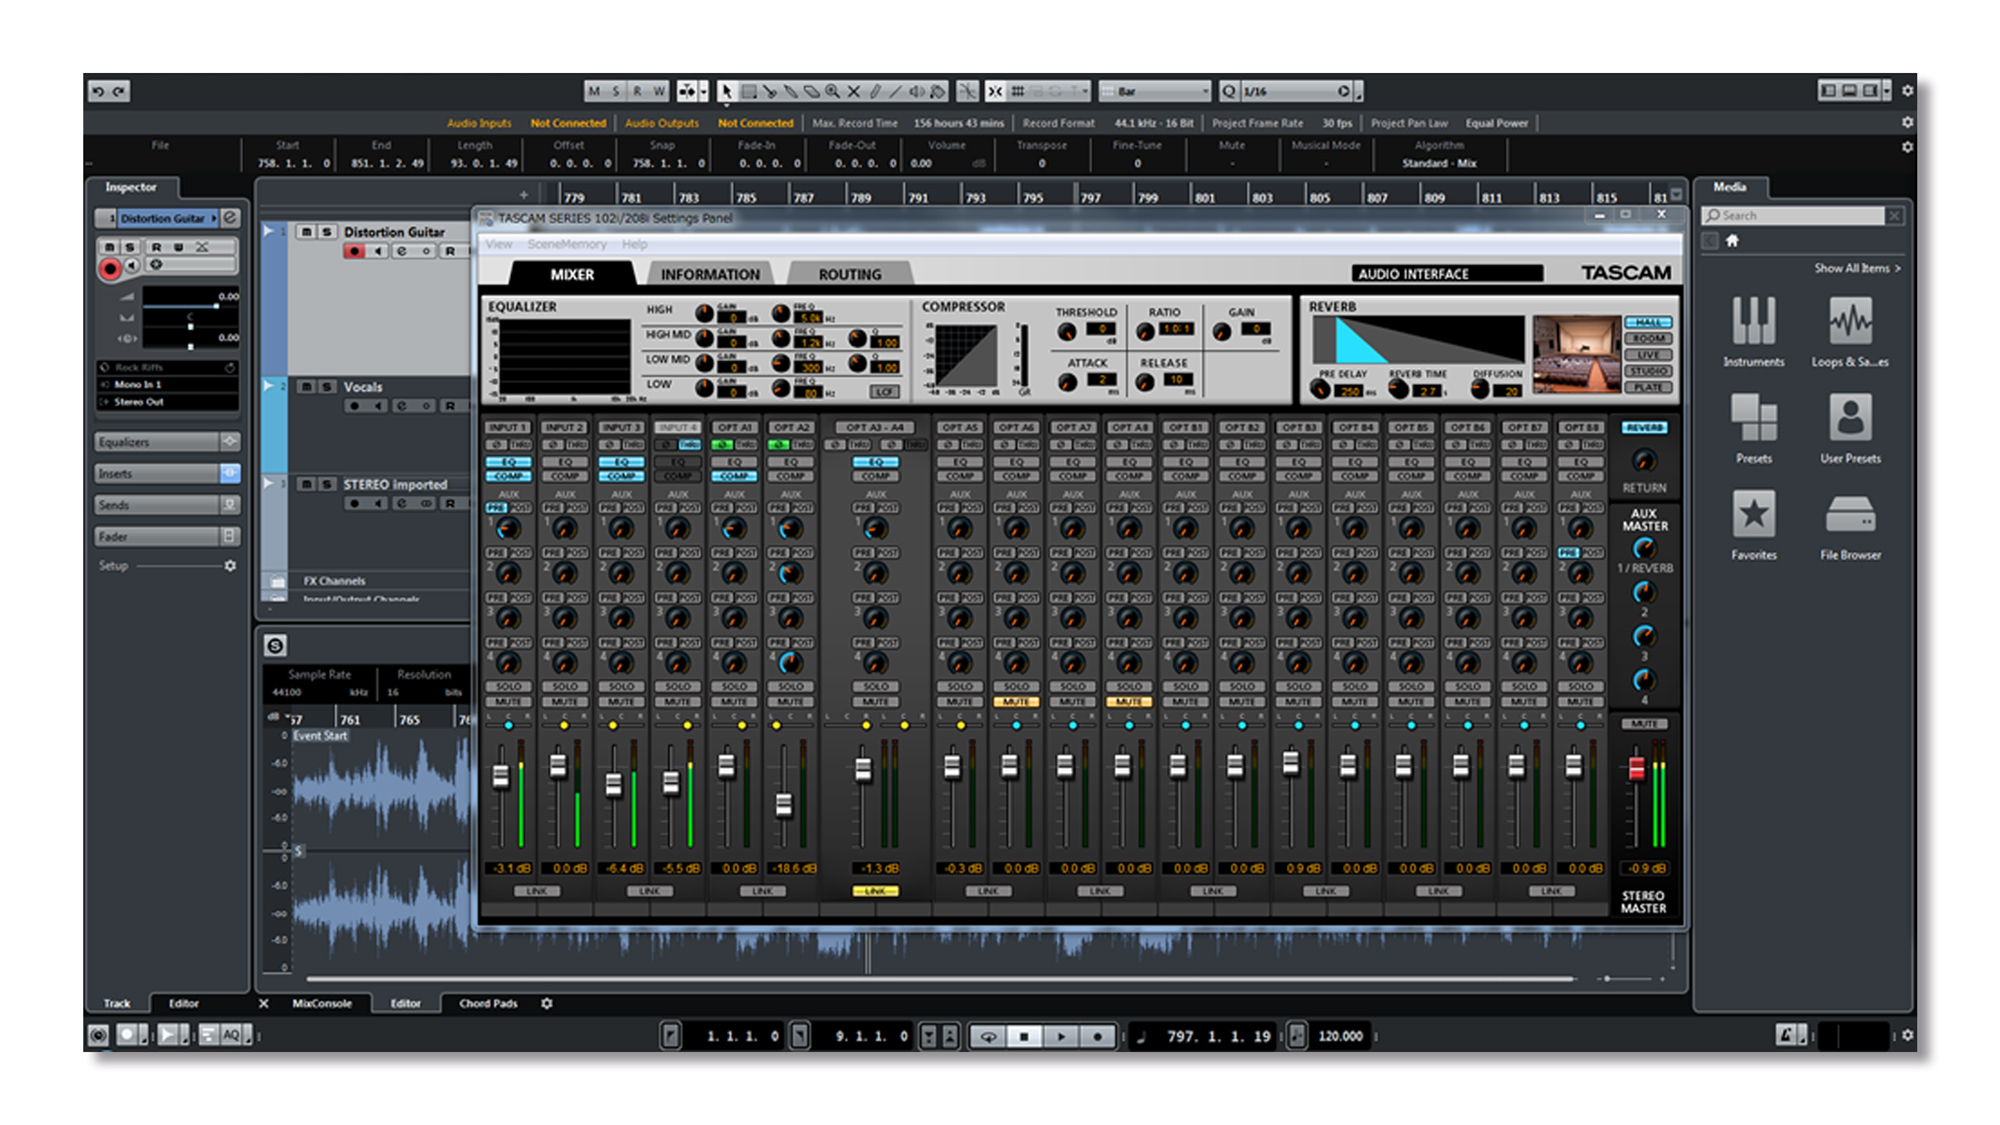The image size is (2000, 1125).
Task: Select the Zoom magnifier tool
Action: coord(832,91)
